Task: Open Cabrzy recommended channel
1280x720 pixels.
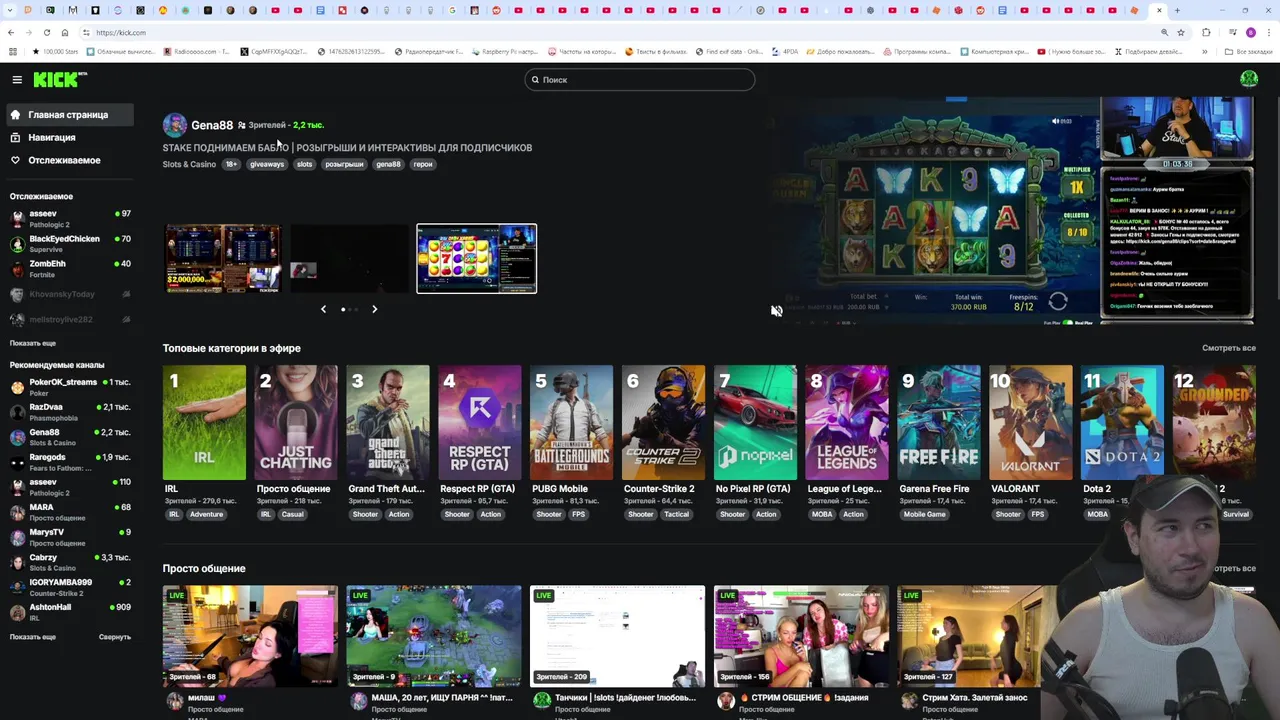Action: click(70, 562)
